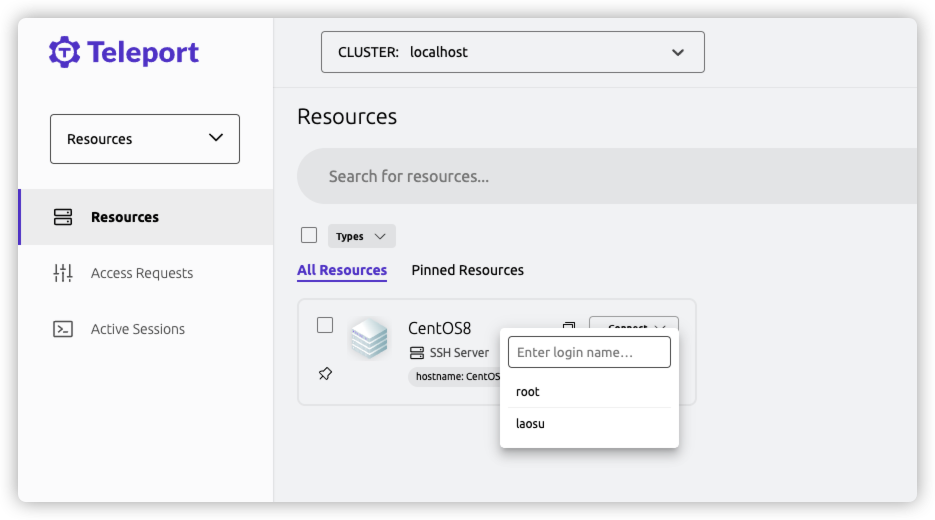
Task: Click the Teleport logo
Action: [123, 52]
